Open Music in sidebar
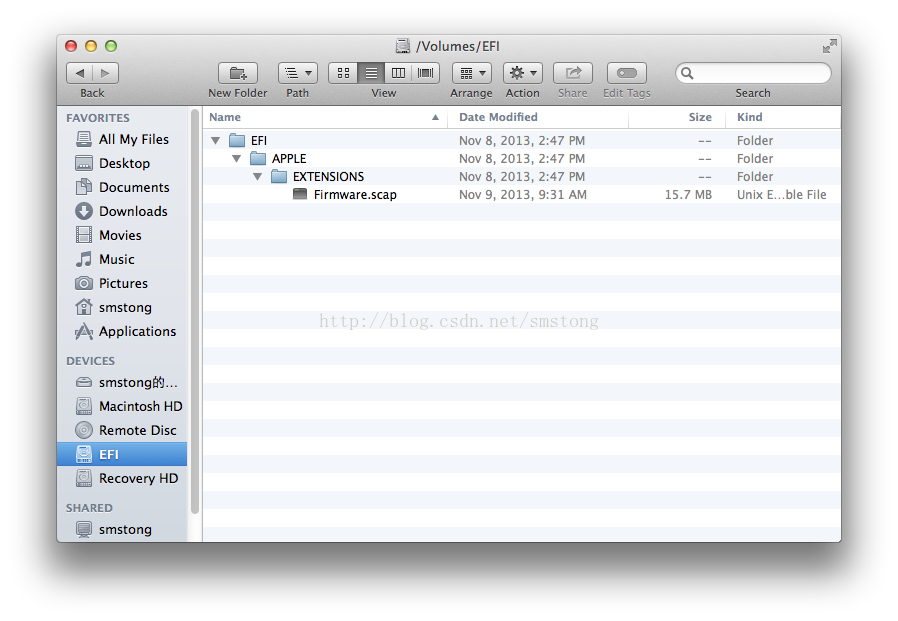Screen dimensions: 898x621 coord(122,260)
